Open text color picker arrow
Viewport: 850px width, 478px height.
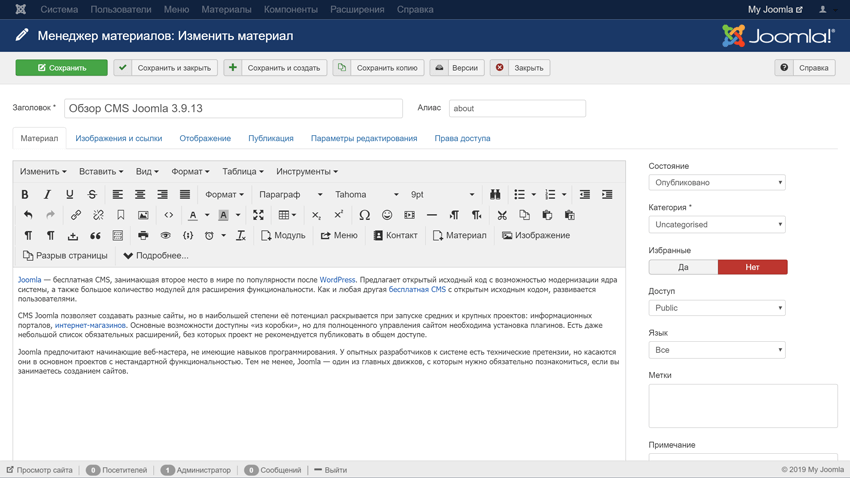tap(207, 215)
